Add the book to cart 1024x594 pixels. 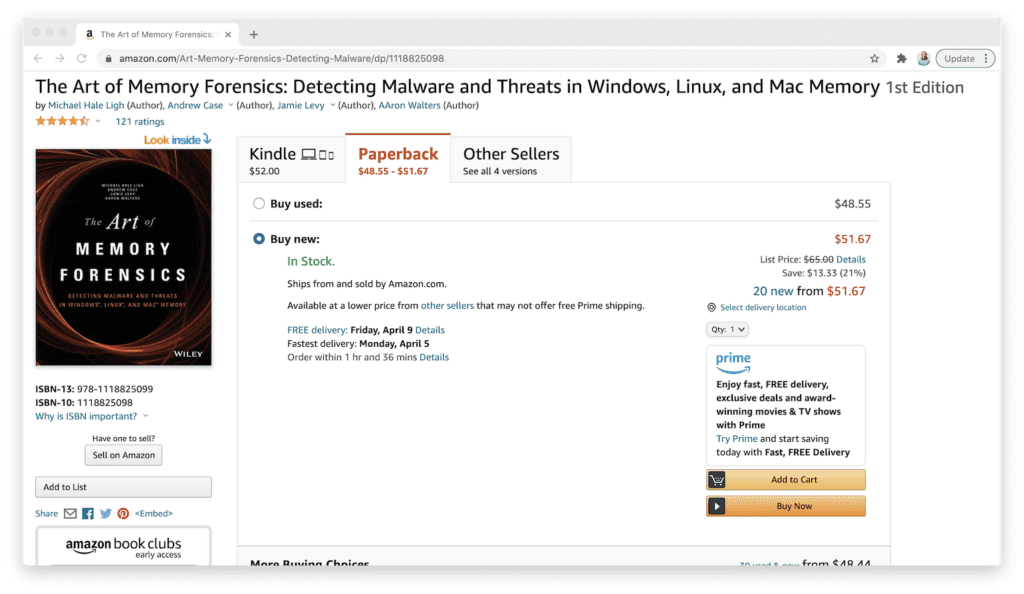(x=786, y=480)
